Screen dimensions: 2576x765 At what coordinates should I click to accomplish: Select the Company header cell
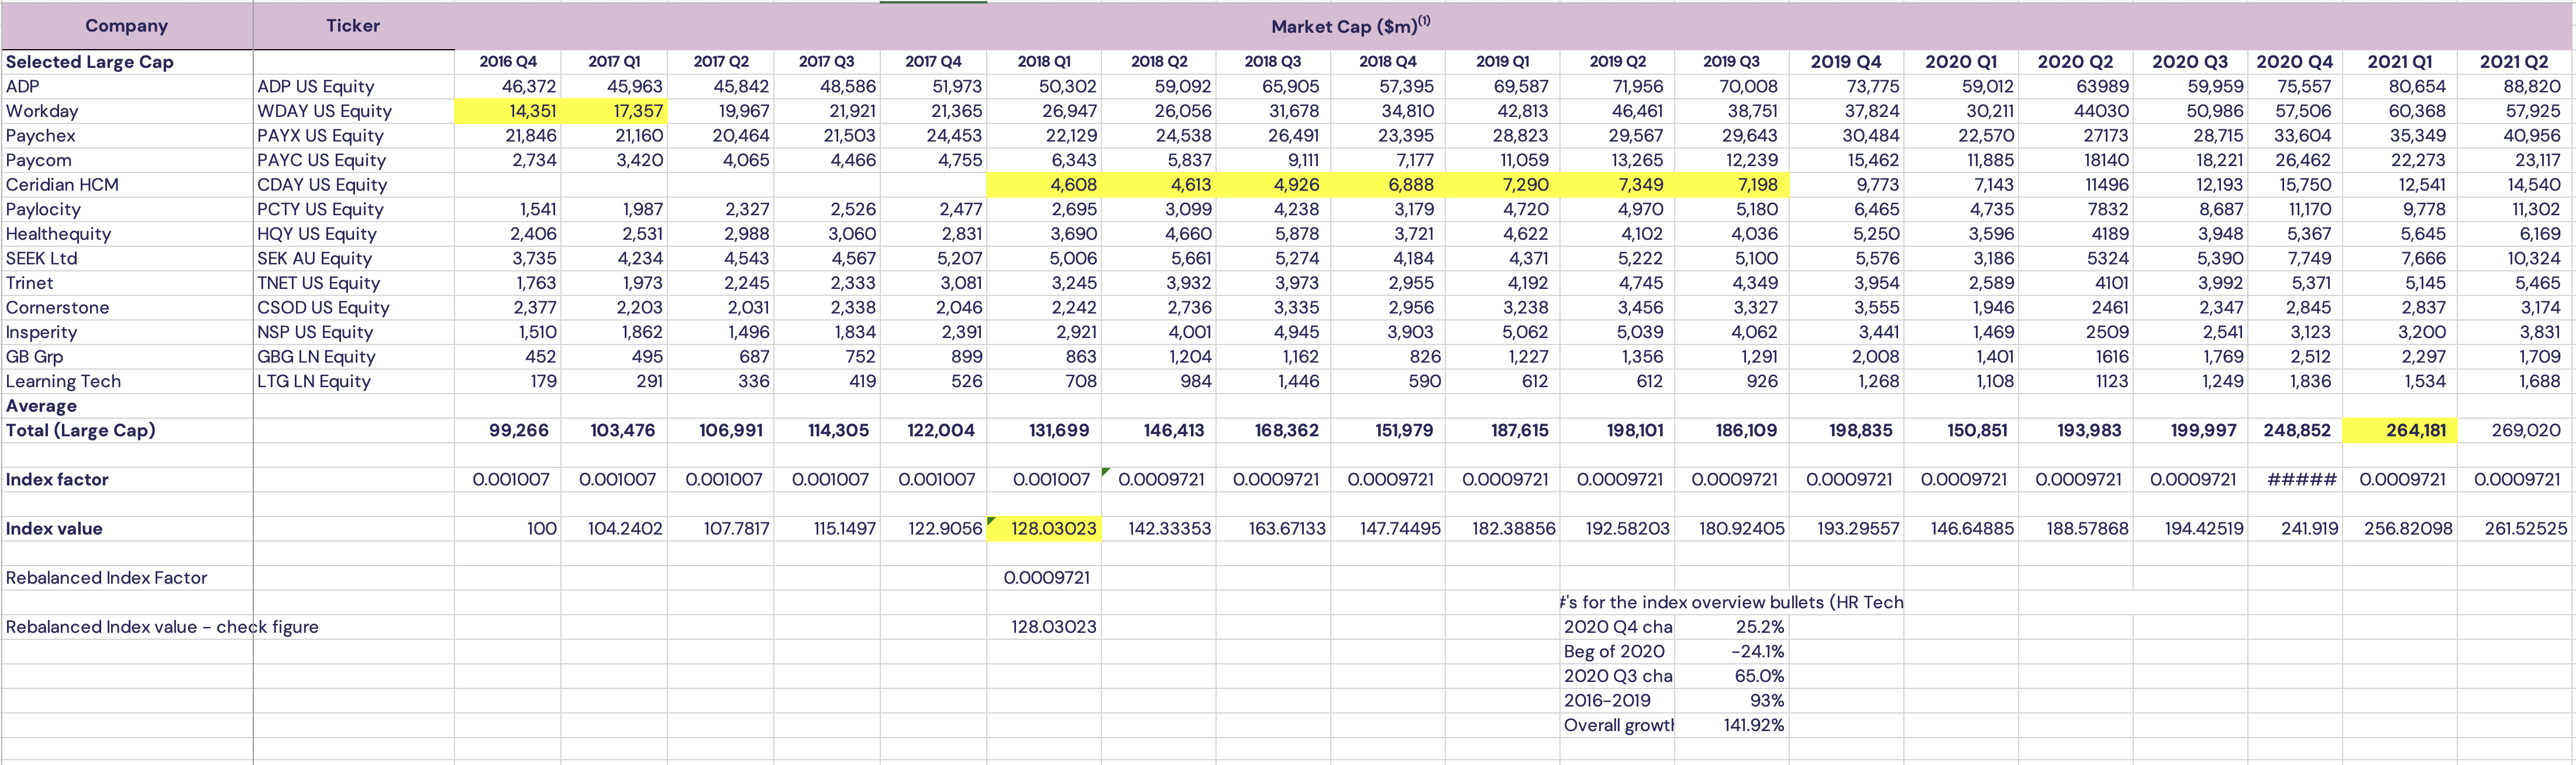point(127,26)
